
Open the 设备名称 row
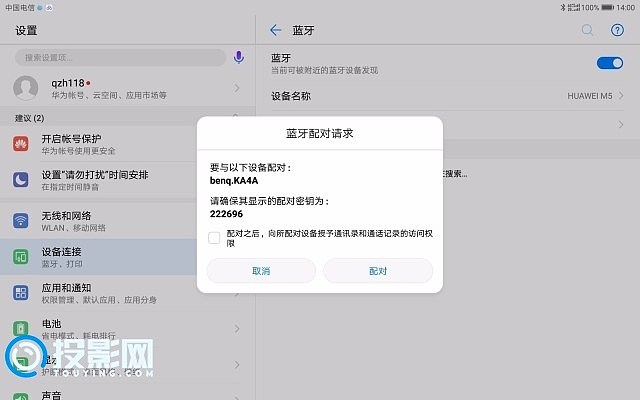(447, 96)
